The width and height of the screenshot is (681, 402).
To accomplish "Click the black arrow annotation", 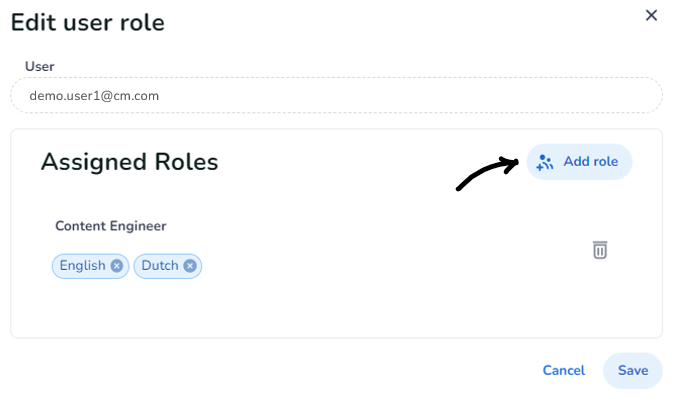I will [490, 172].
